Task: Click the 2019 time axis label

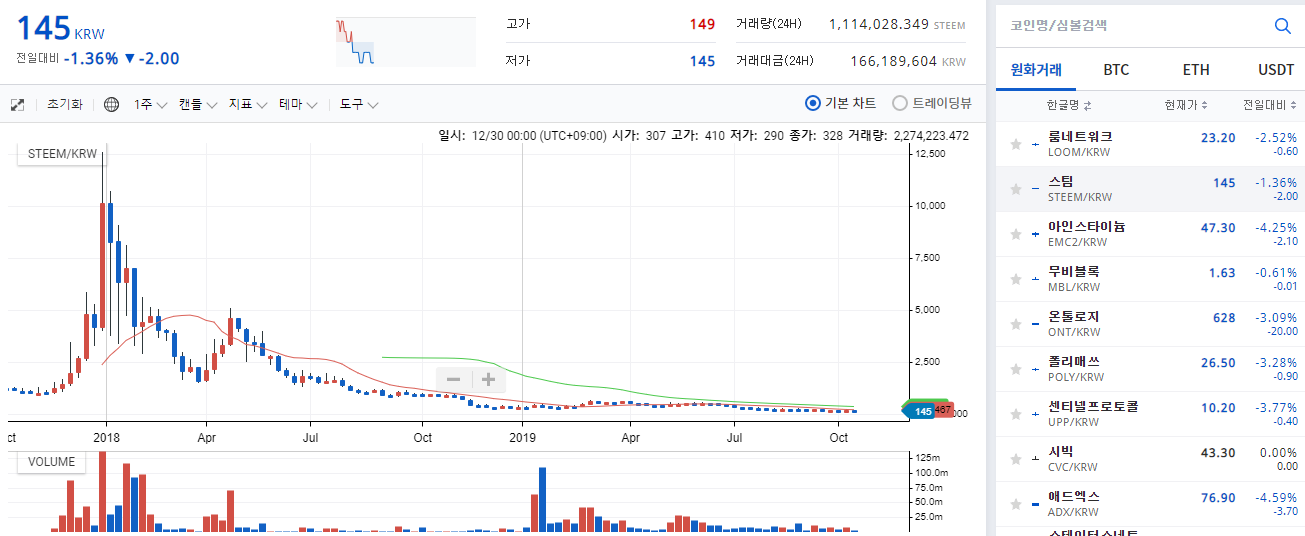Action: click(x=523, y=437)
